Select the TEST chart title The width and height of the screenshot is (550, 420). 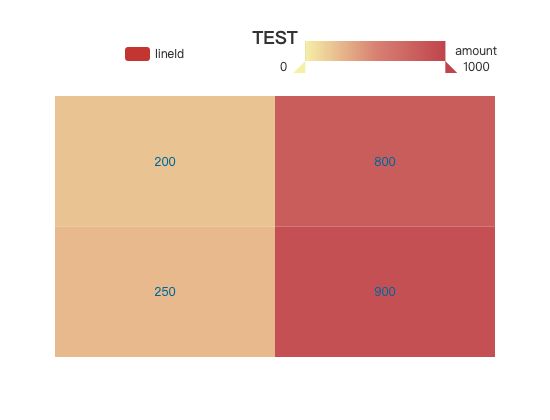pyautogui.click(x=275, y=38)
